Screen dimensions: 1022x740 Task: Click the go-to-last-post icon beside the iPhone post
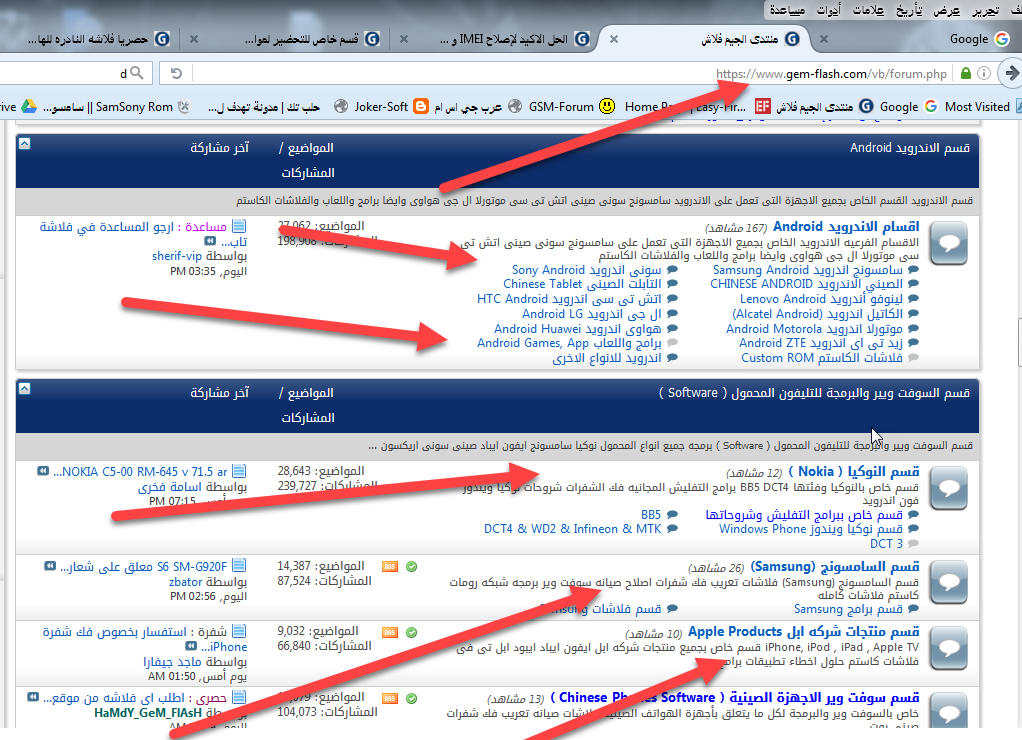point(191,646)
